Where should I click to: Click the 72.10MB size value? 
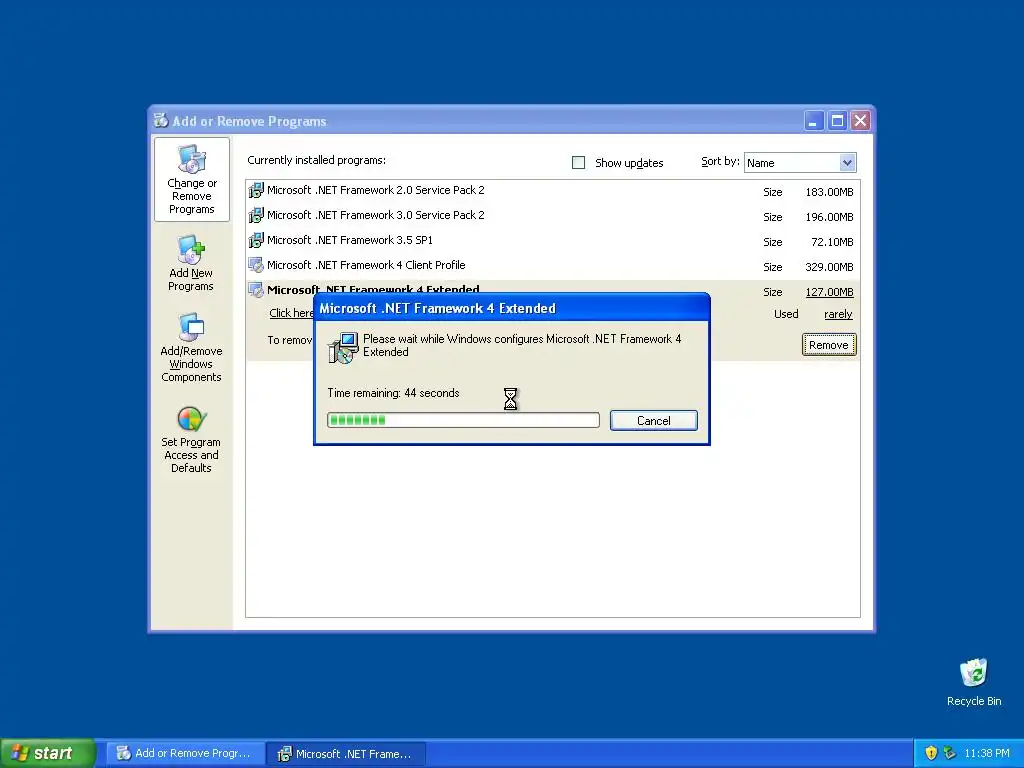coord(832,242)
